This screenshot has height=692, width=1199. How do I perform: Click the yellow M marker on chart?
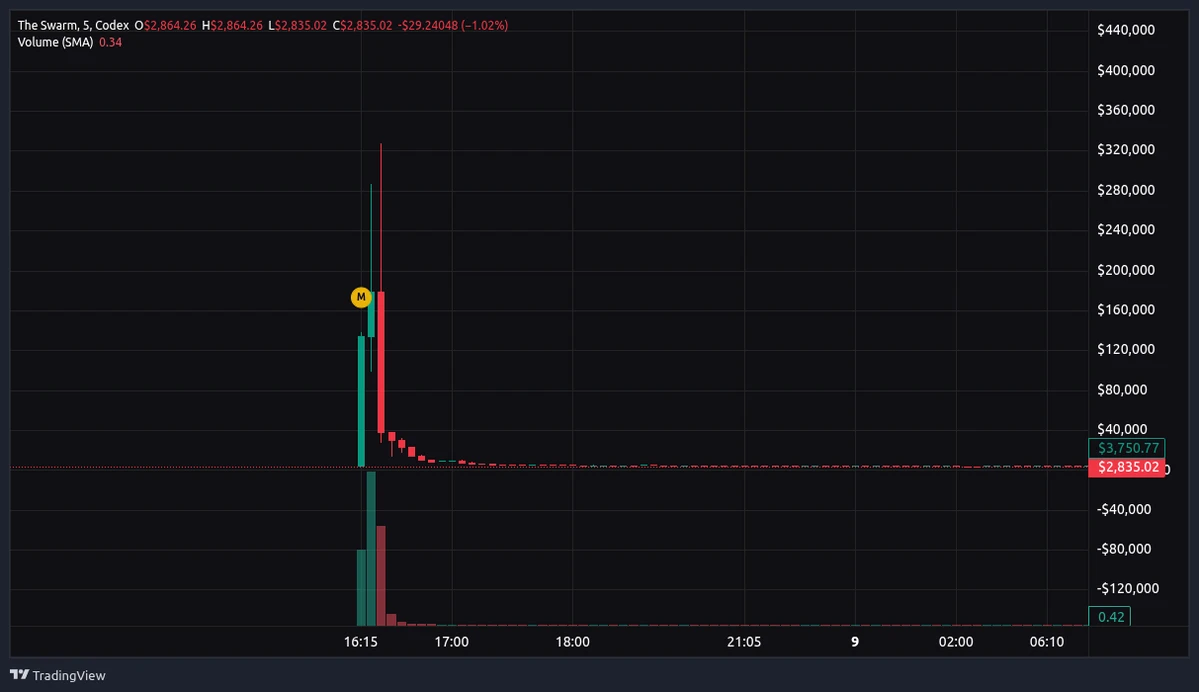coord(361,297)
